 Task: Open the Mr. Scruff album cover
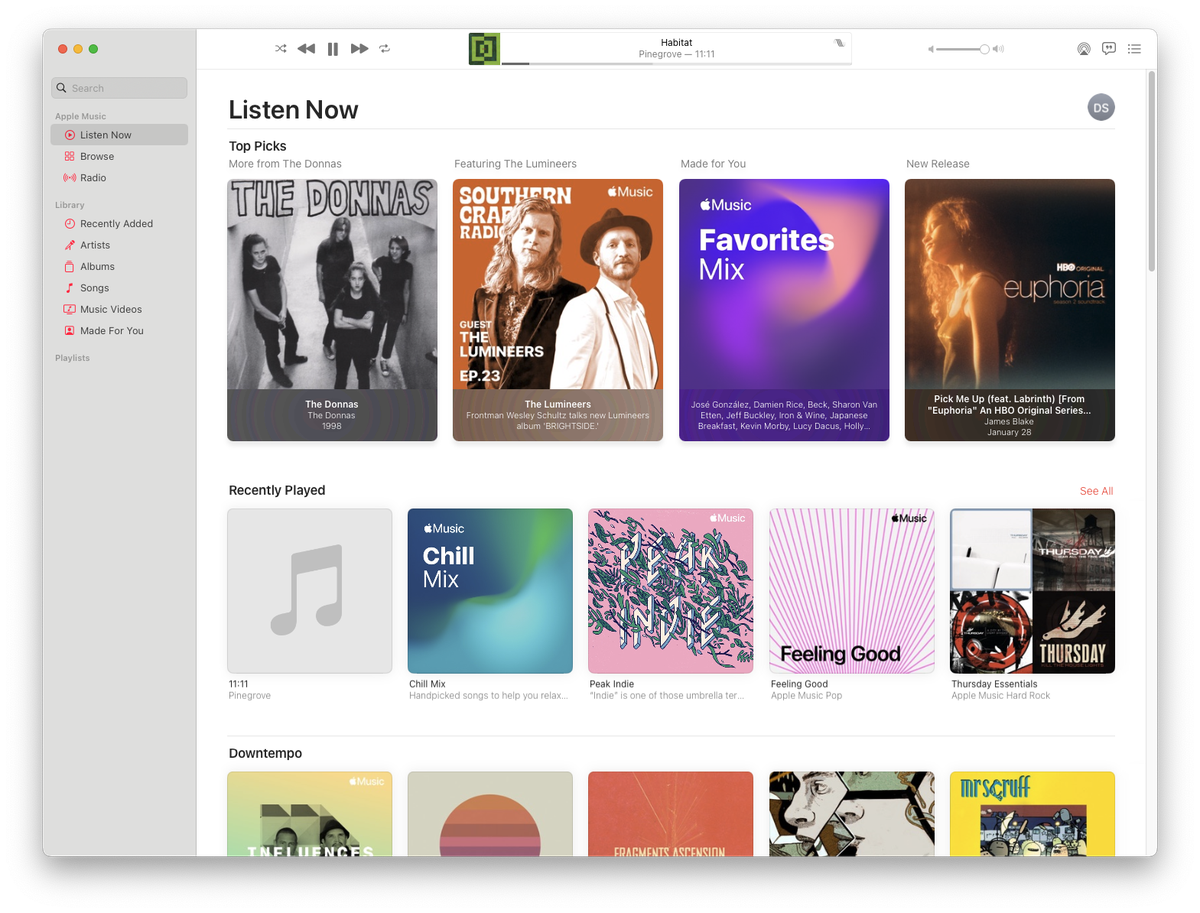pos(1032,814)
